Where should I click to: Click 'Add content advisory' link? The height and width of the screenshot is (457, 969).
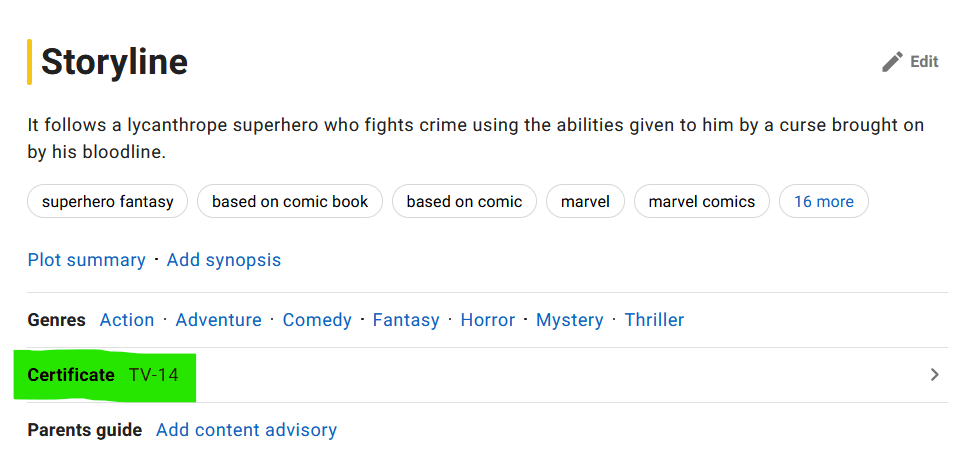click(x=246, y=430)
